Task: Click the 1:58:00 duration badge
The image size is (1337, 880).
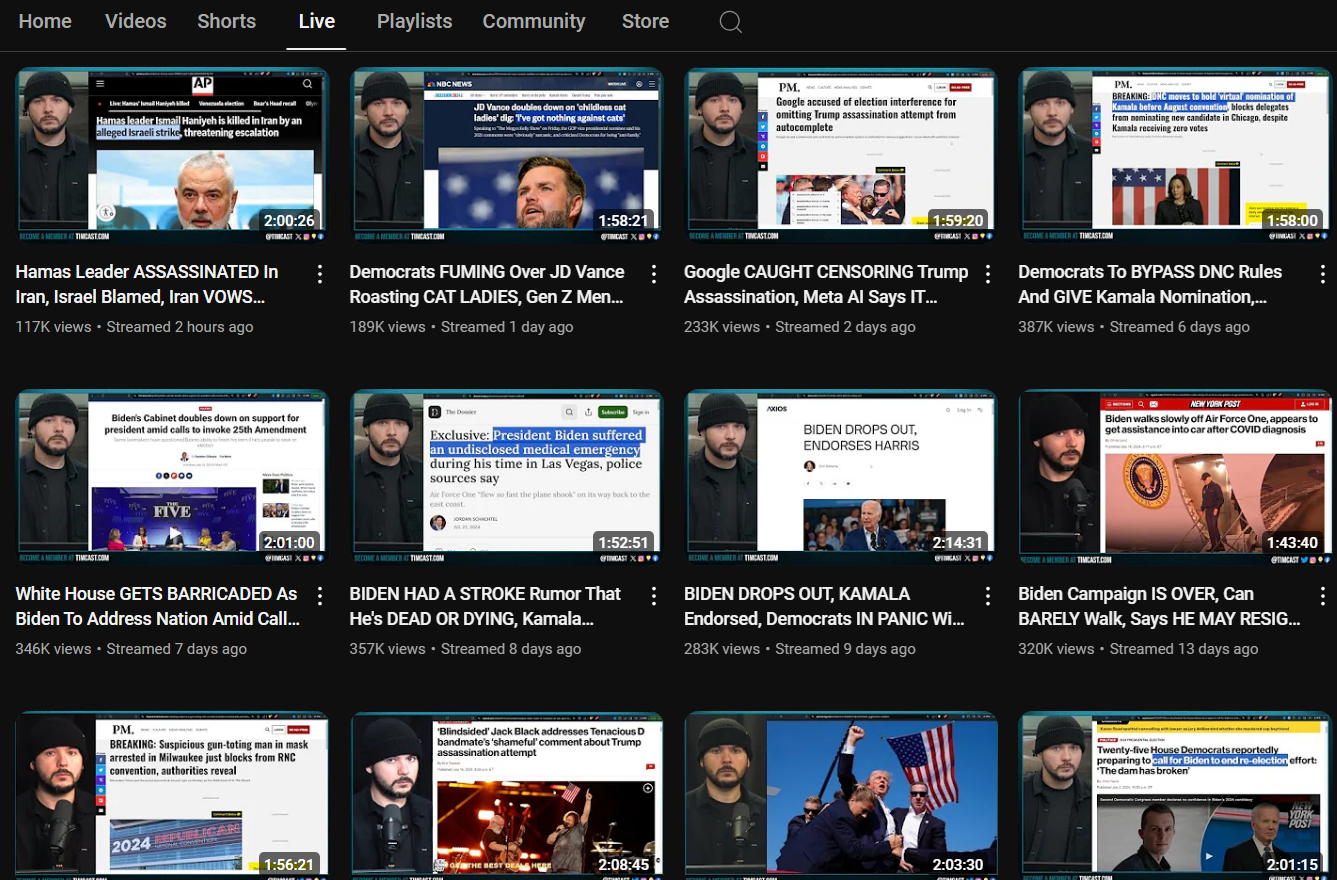Action: click(1292, 221)
